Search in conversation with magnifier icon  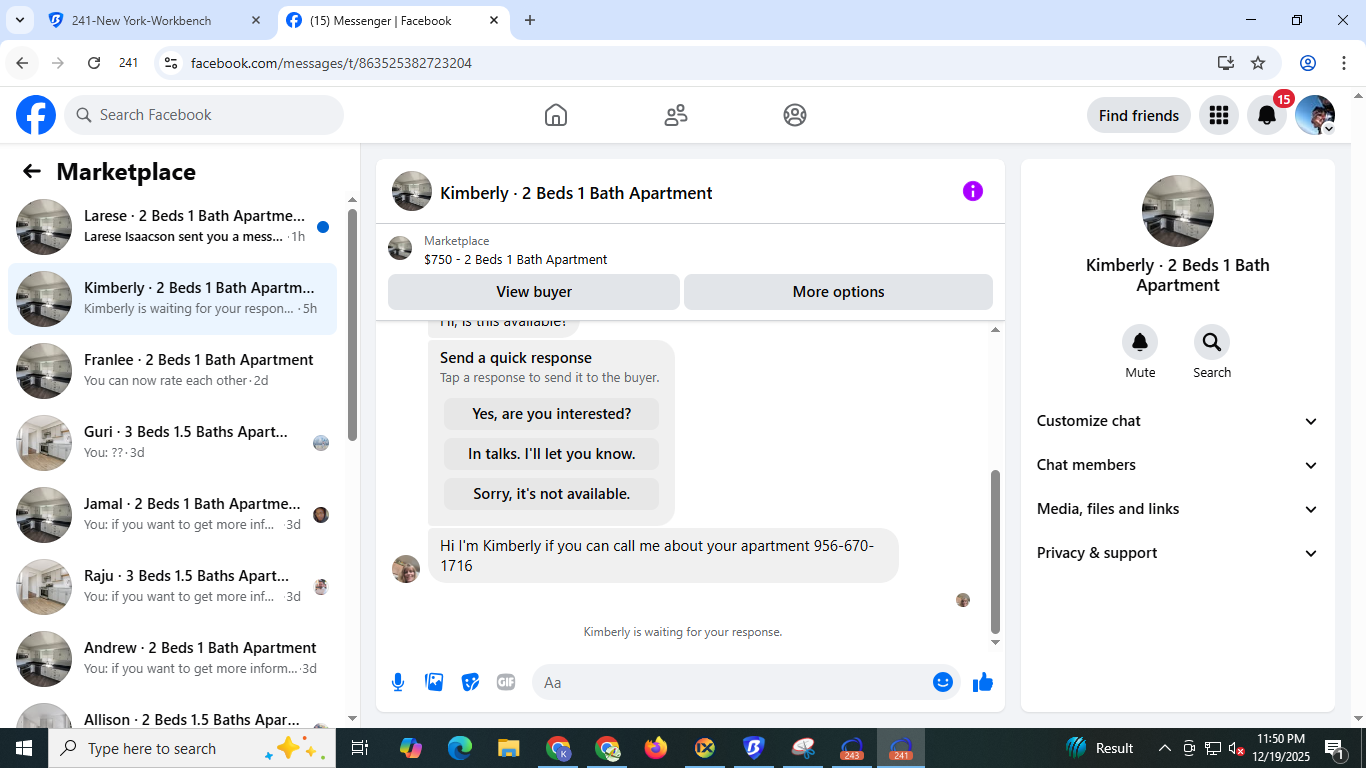[1212, 343]
